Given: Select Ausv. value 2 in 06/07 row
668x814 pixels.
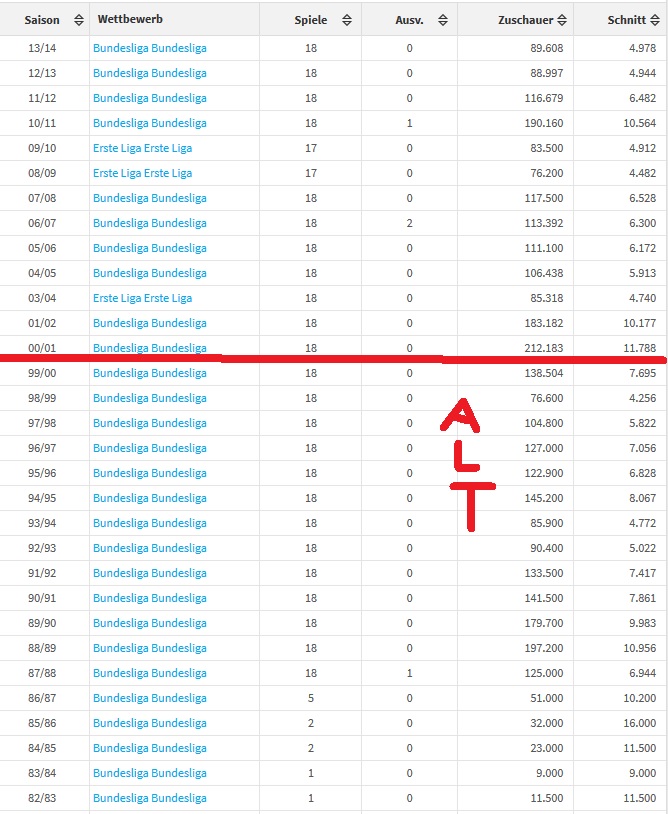Looking at the screenshot, I should [x=410, y=223].
